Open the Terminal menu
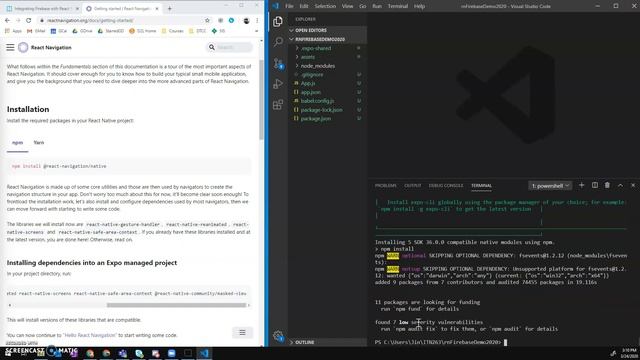This screenshot has height=360, width=640. [398, 6]
